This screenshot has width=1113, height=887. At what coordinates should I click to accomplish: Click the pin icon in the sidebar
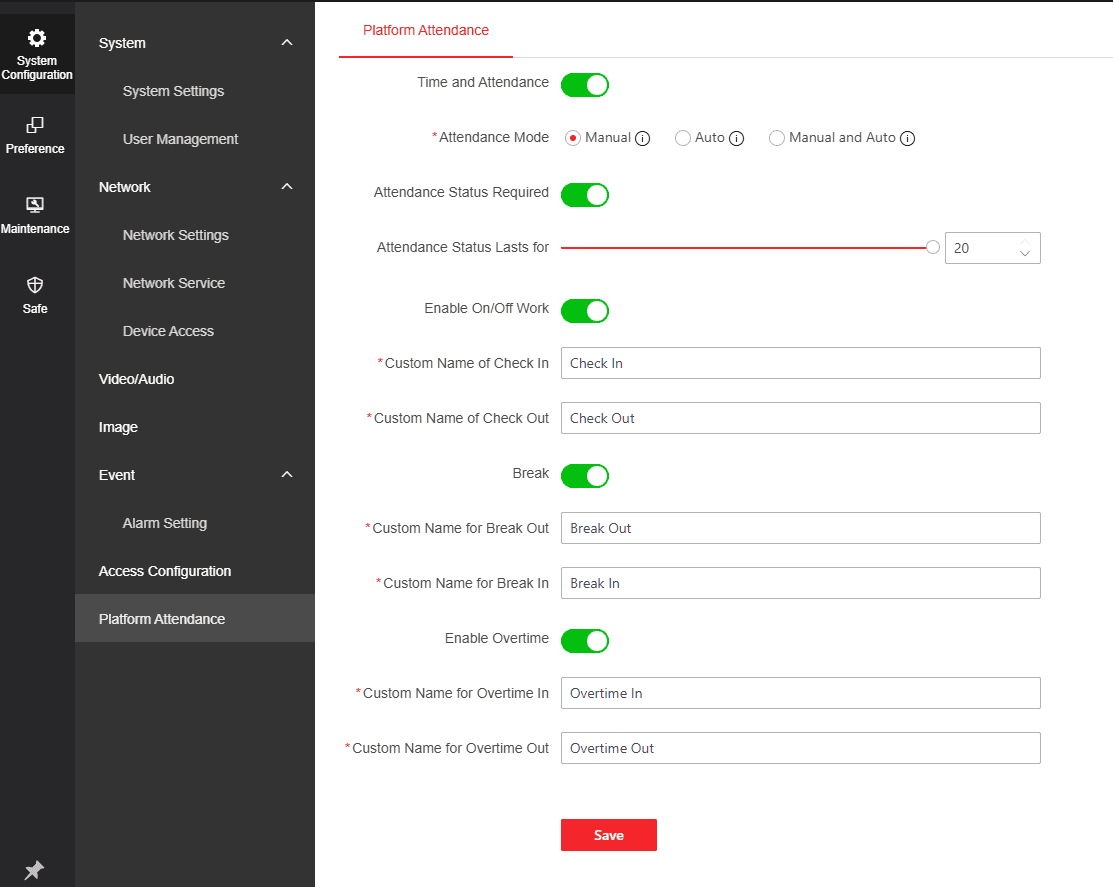(34, 870)
